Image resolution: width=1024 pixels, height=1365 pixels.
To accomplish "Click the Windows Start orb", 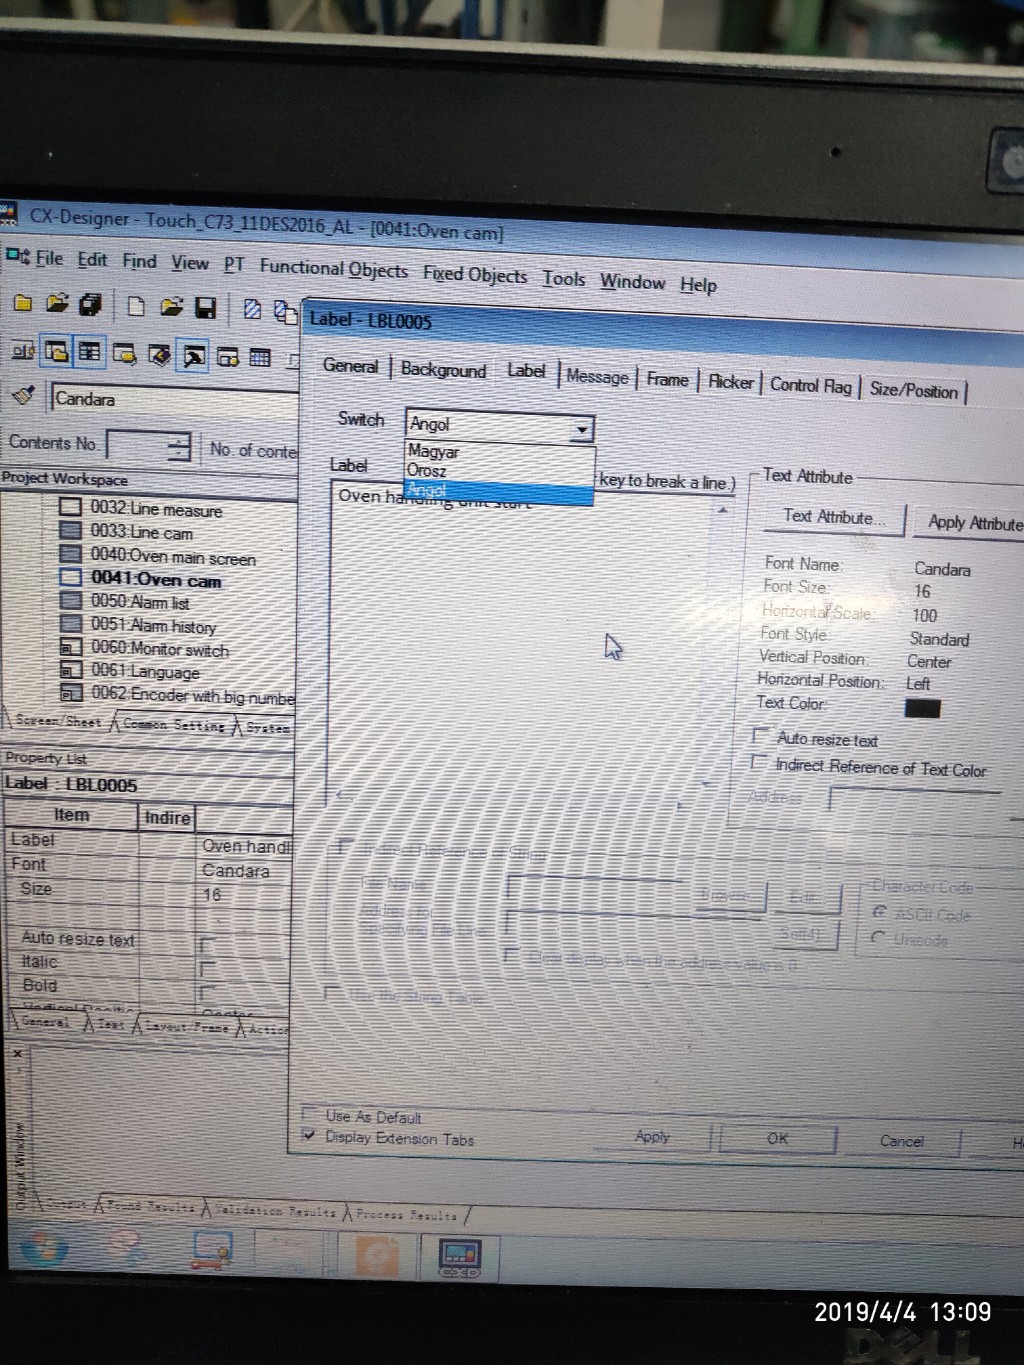I will click(43, 1248).
